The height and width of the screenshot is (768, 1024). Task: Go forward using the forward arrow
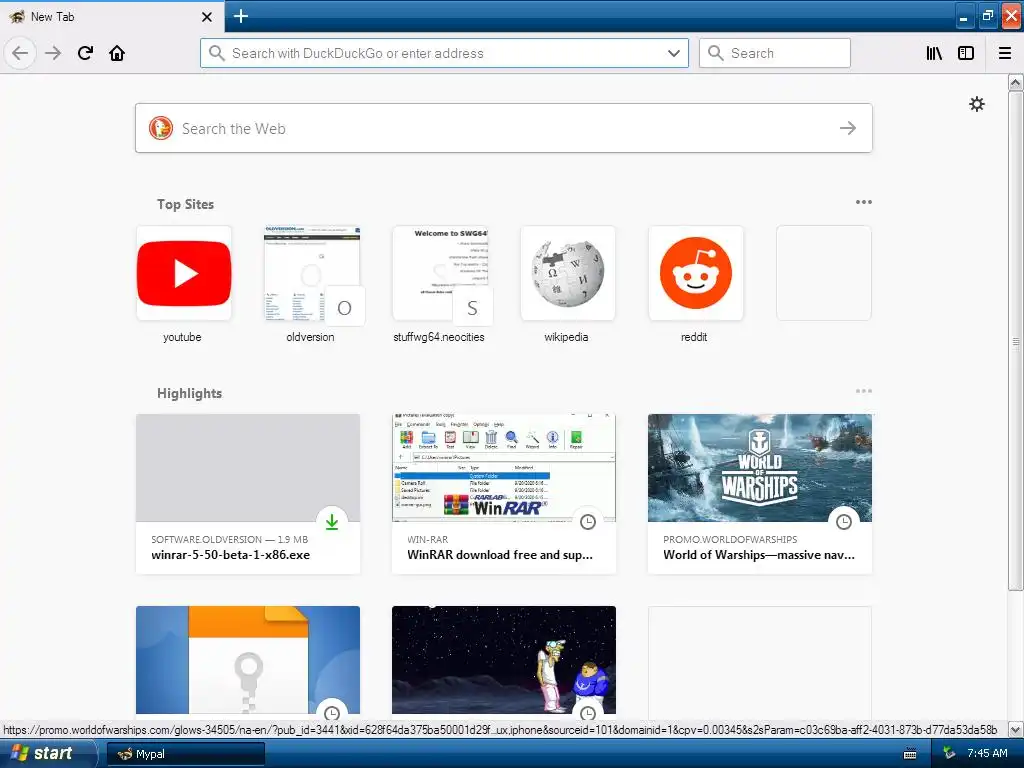click(x=53, y=53)
